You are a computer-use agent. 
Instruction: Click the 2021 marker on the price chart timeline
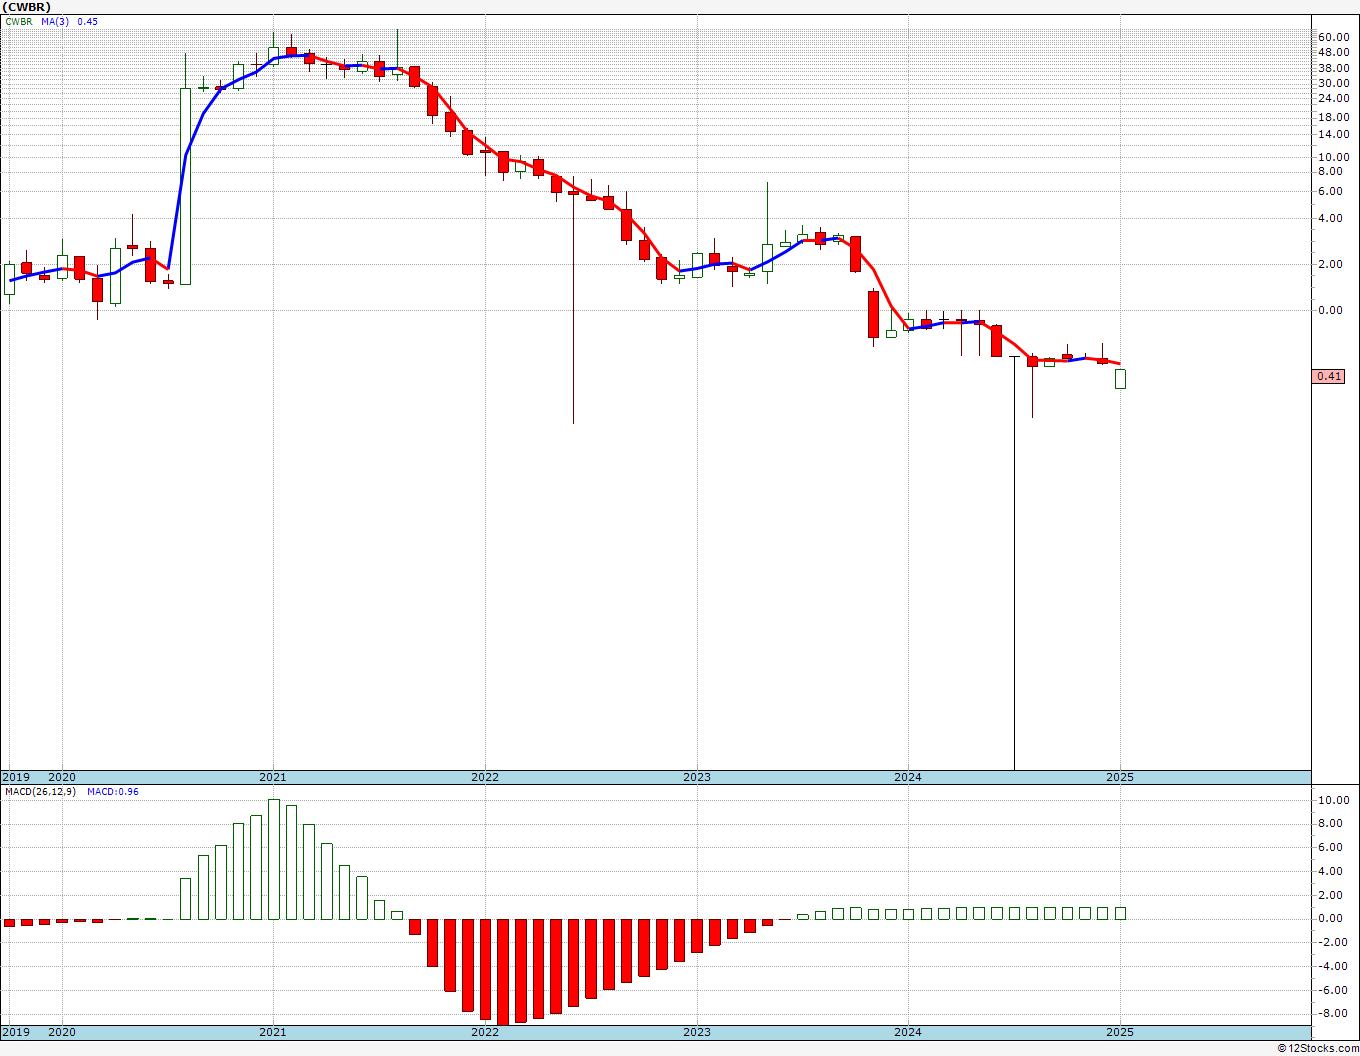coord(273,777)
